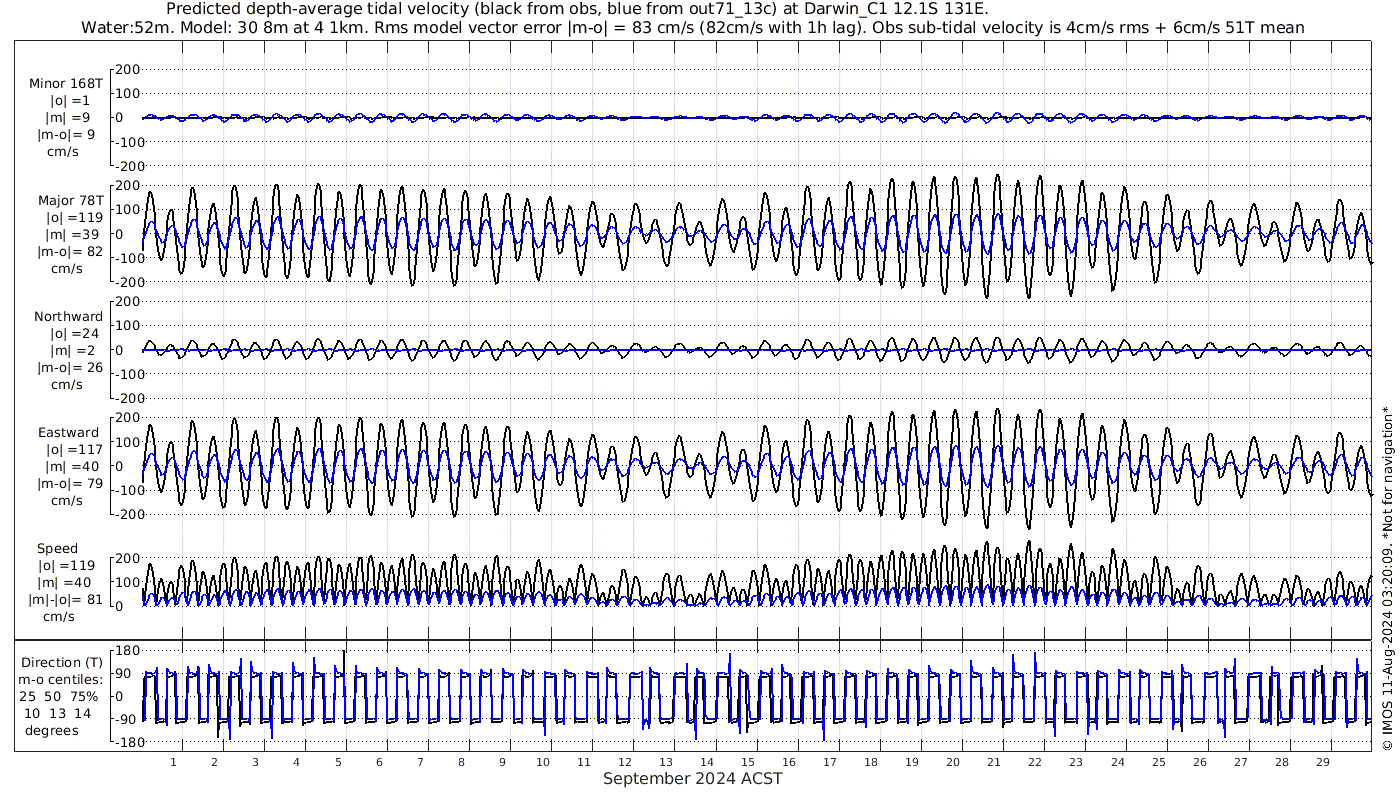Click the 'Water:52m. Model: 30 8m' subtitle line
Image resolution: width=1400 pixels, height=800 pixels.
692,27
